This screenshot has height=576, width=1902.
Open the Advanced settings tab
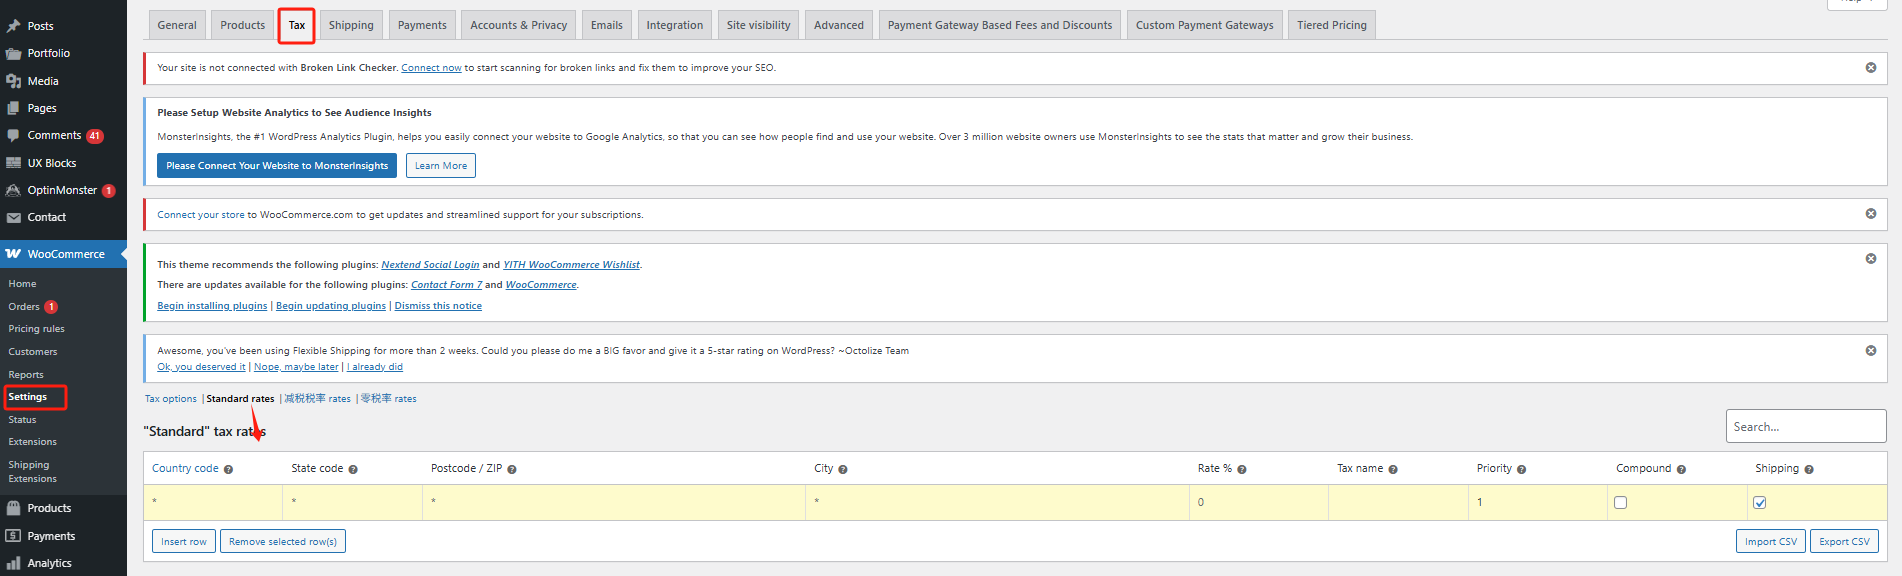[839, 25]
